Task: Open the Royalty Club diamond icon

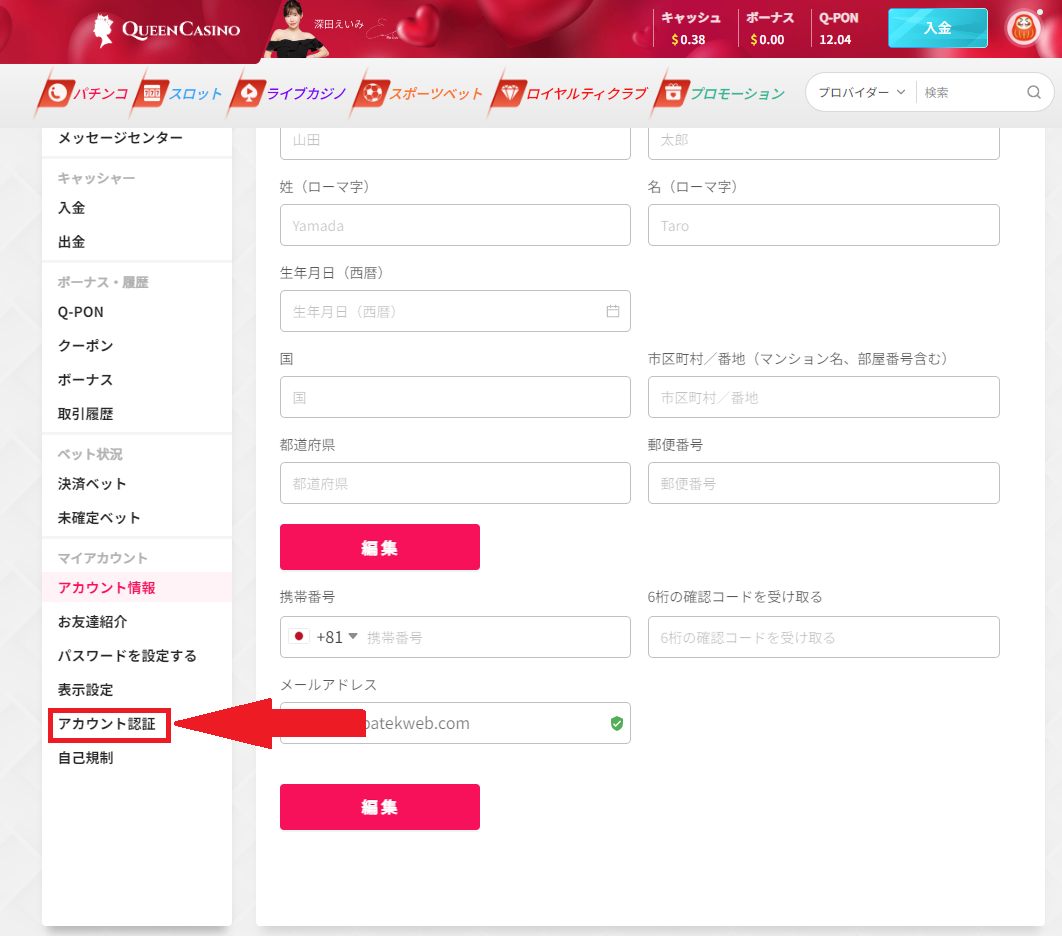Action: [x=509, y=94]
